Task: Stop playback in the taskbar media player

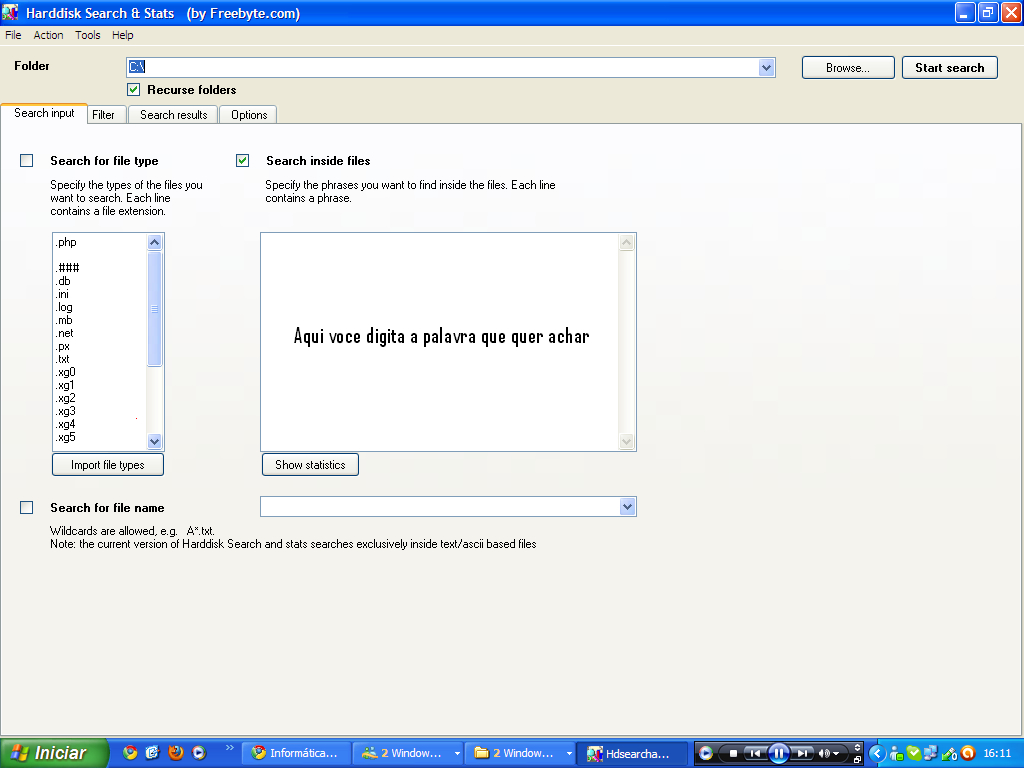Action: click(x=733, y=753)
